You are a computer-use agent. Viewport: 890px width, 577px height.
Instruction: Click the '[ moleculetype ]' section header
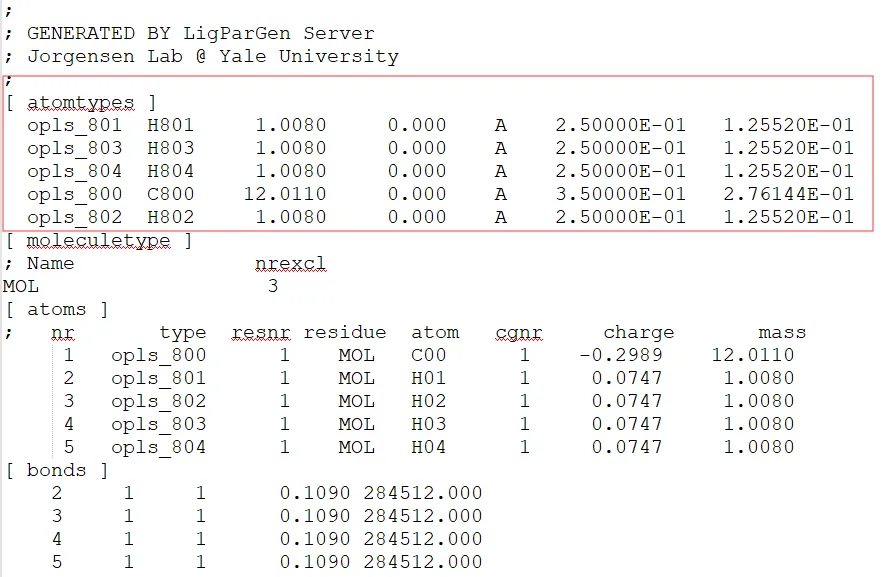[x=99, y=241]
